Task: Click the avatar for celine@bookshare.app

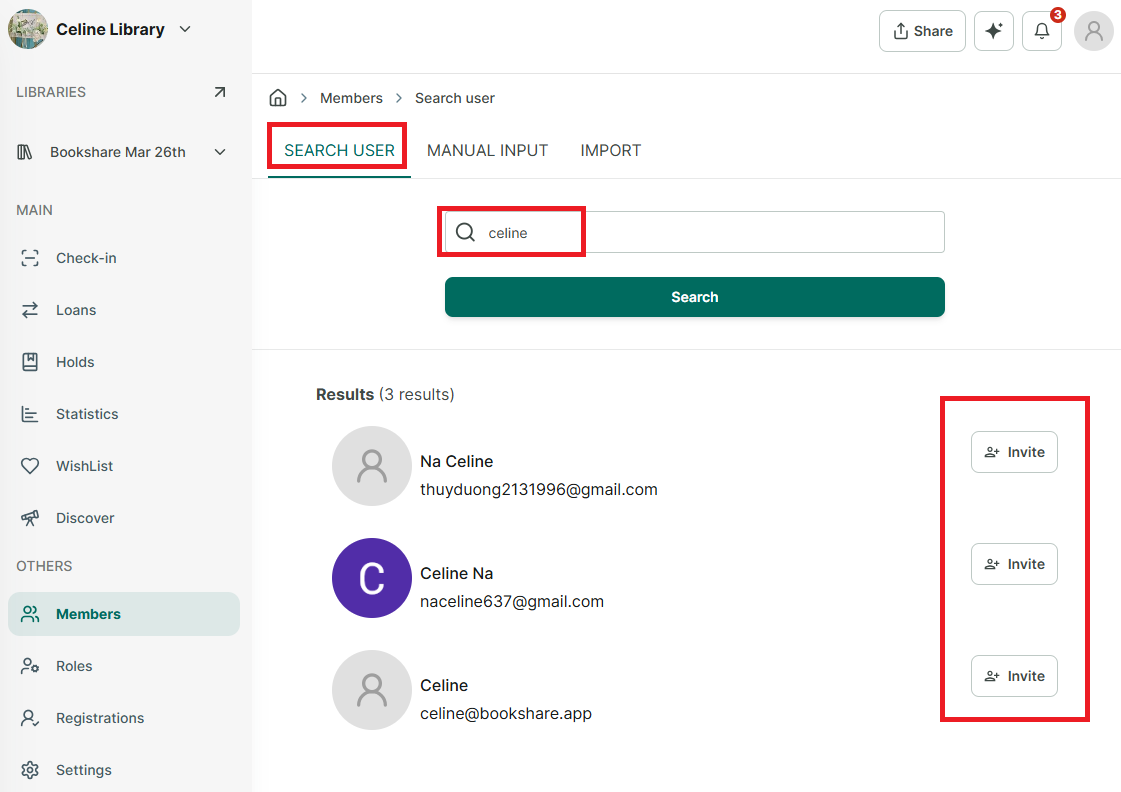Action: (x=372, y=690)
